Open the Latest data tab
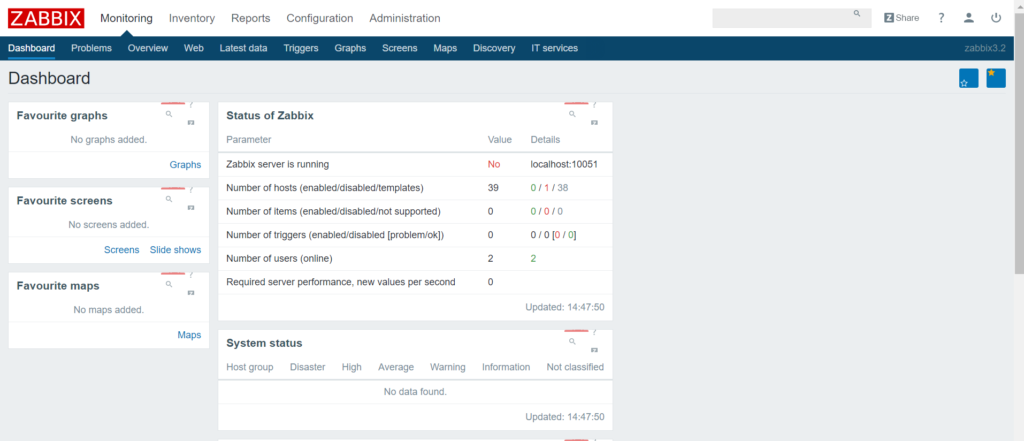 (244, 48)
